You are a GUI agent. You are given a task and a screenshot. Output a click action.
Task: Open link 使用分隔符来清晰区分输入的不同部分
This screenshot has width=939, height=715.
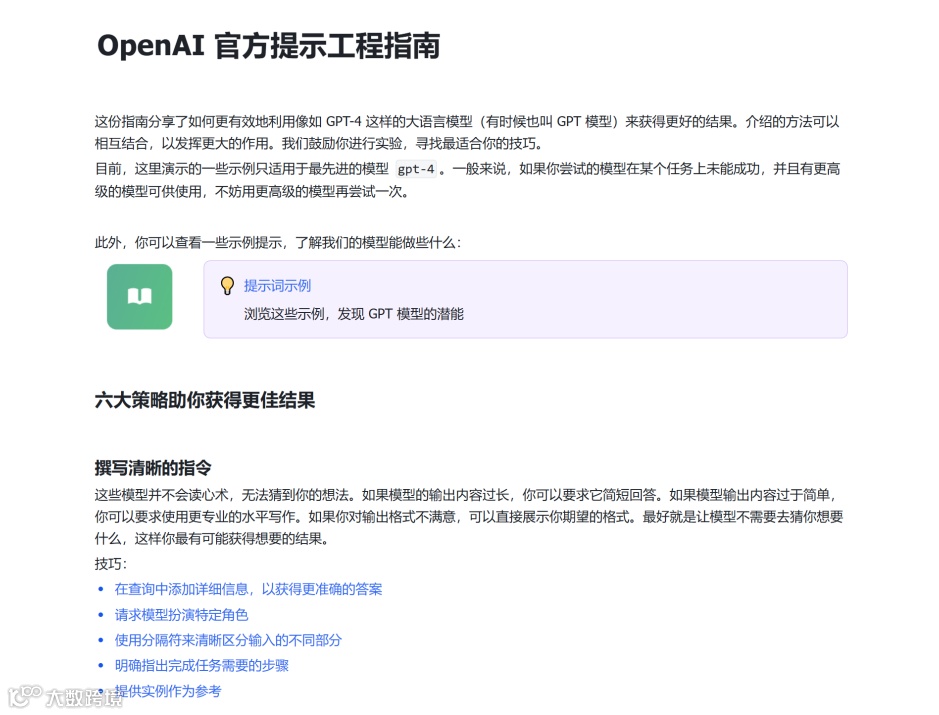228,640
